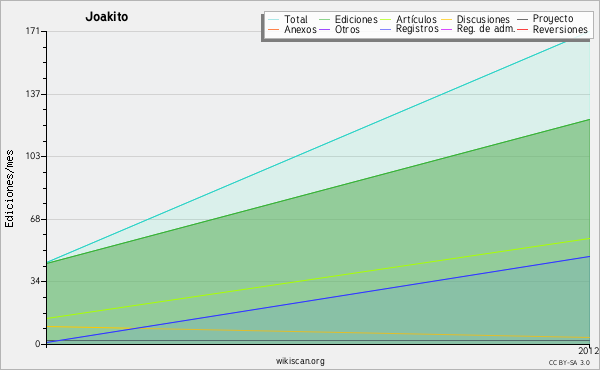Screen dimensions: 600x370
Task: Click the 34 y-axis value
Action: click(x=35, y=281)
